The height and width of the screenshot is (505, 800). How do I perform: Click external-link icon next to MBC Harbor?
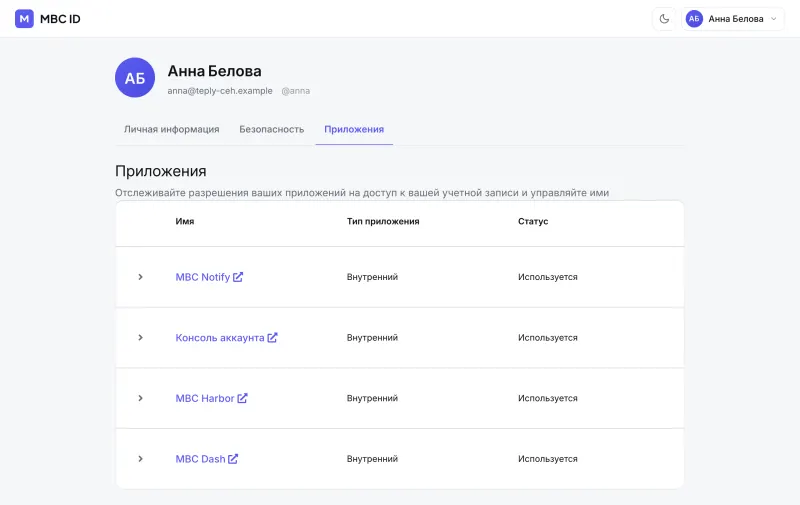pyautogui.click(x=242, y=398)
